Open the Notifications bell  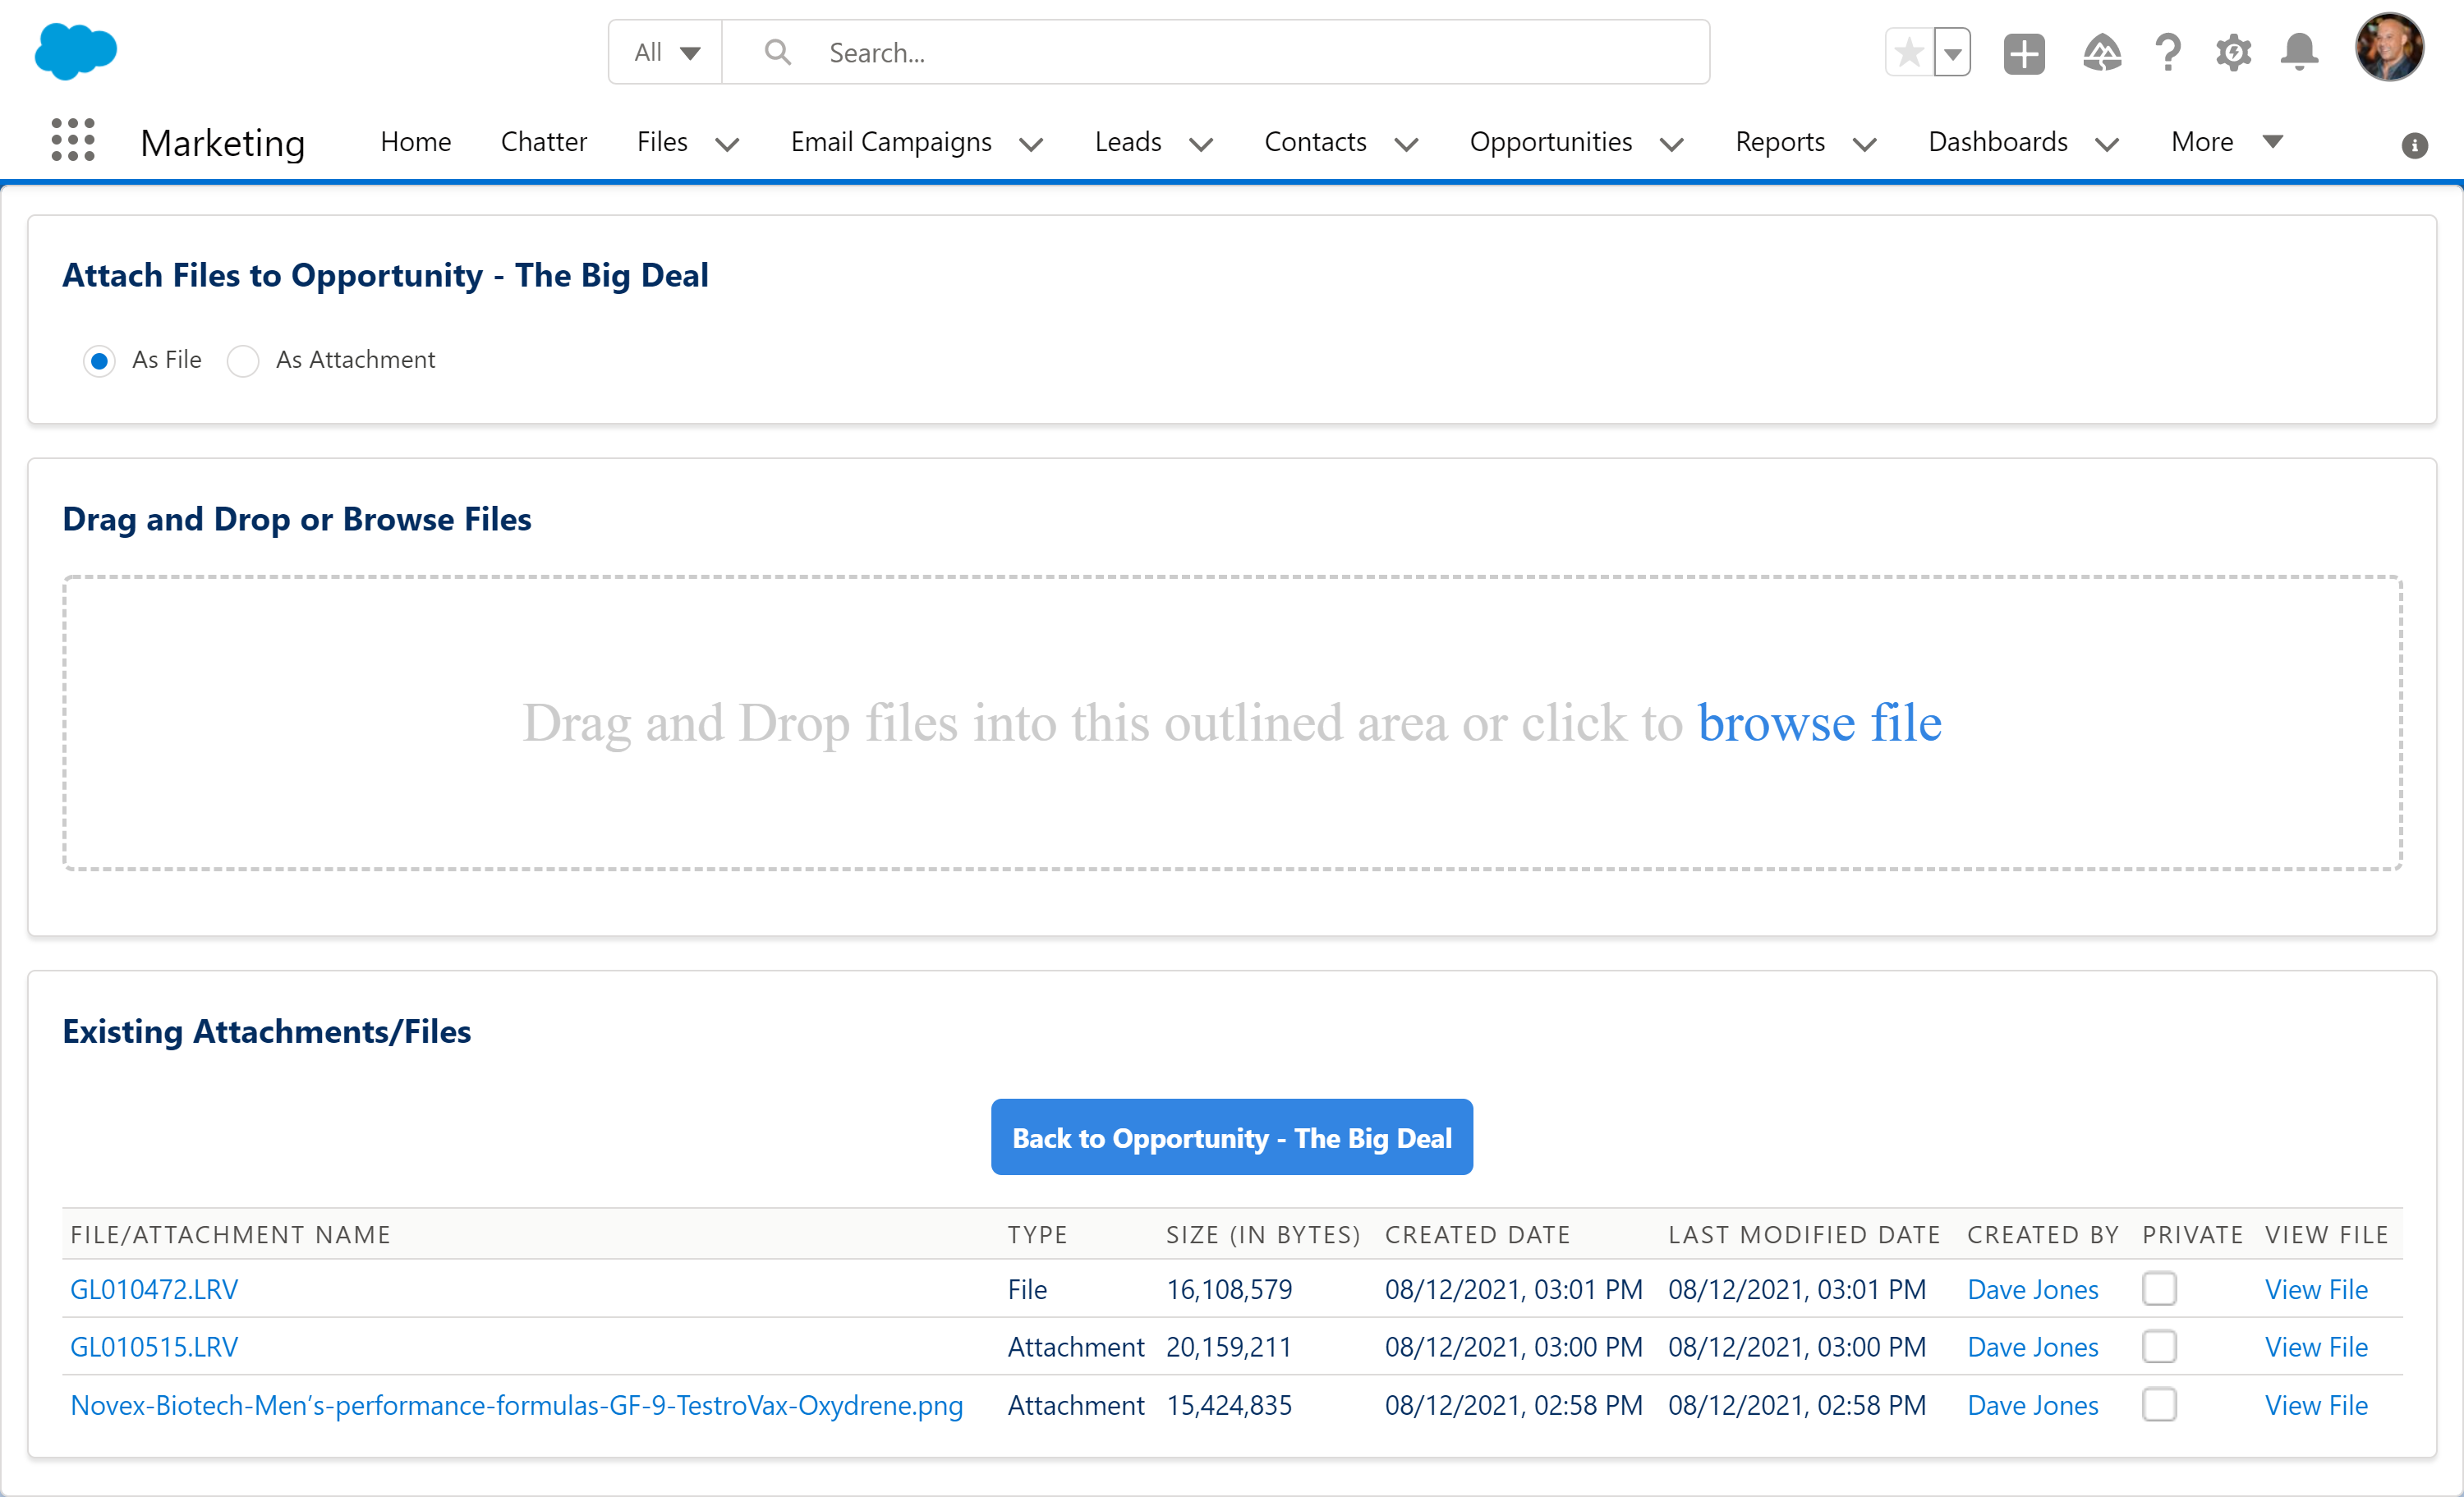pos(2299,52)
